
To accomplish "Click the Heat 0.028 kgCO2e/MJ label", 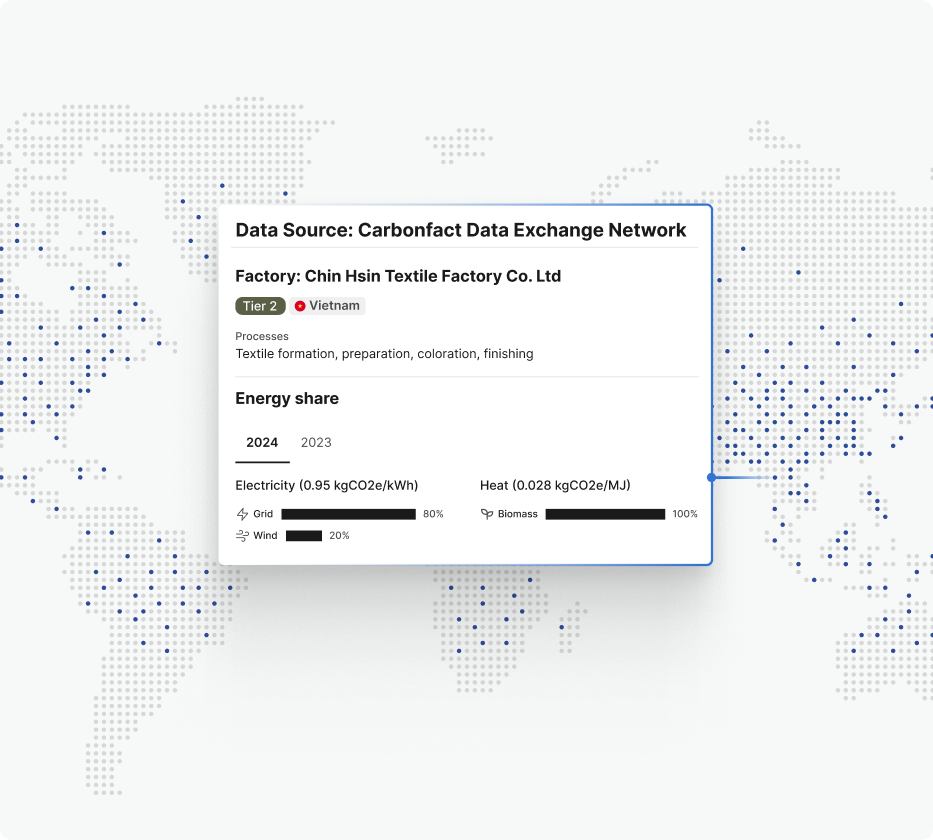I will tap(555, 485).
